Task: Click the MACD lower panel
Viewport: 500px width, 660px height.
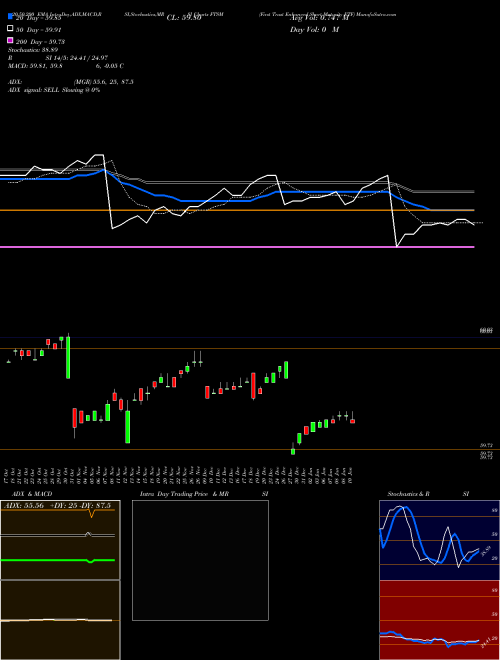Action: coord(60,620)
